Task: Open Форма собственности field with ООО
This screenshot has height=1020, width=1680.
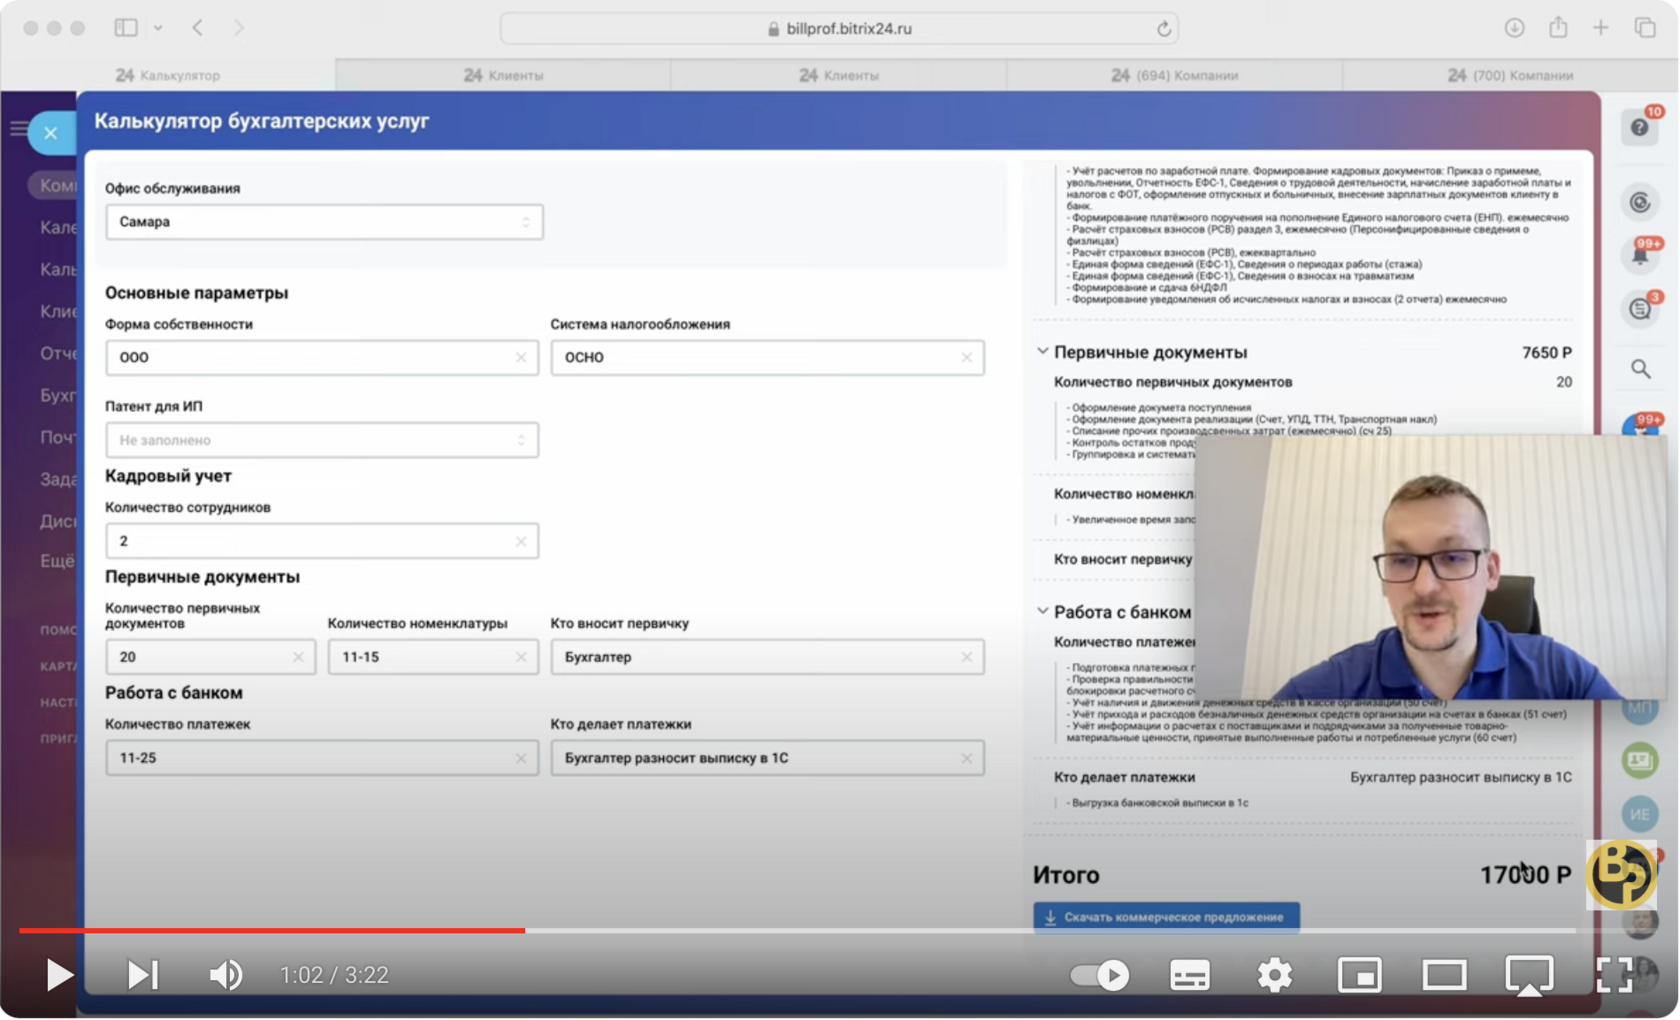Action: [x=322, y=358]
